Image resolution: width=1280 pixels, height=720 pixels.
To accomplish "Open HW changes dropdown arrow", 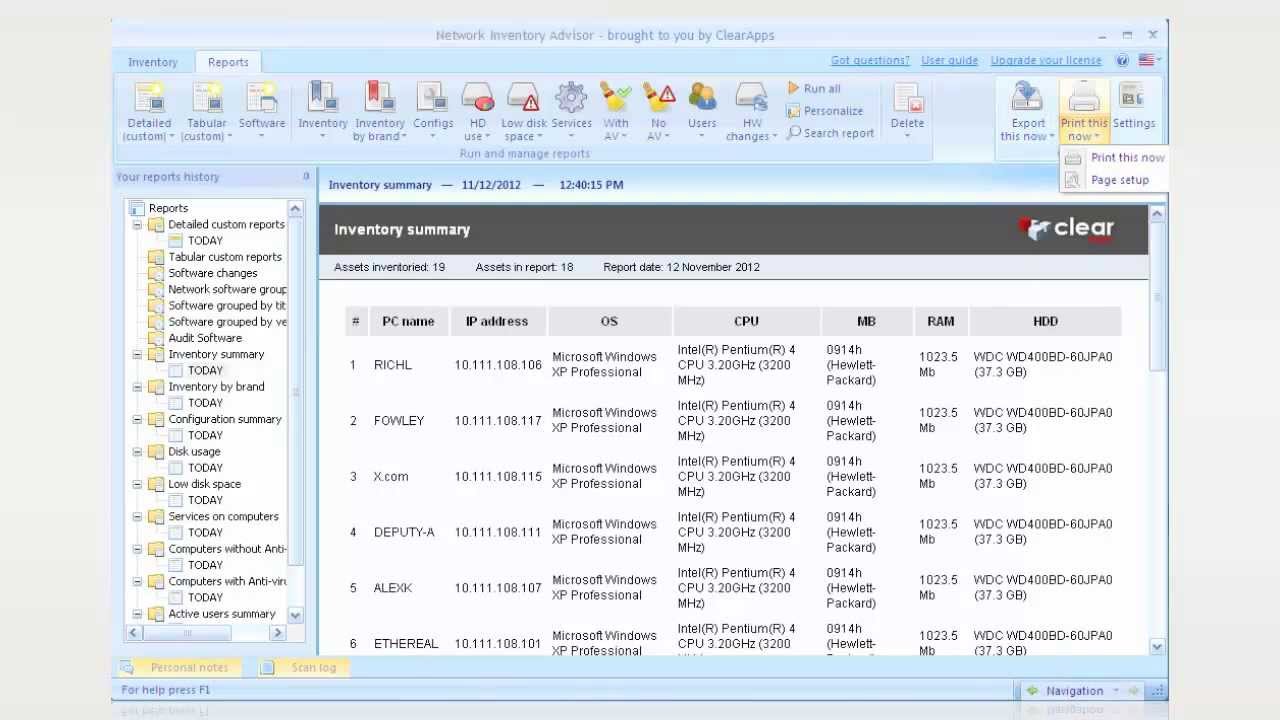I will 774,137.
